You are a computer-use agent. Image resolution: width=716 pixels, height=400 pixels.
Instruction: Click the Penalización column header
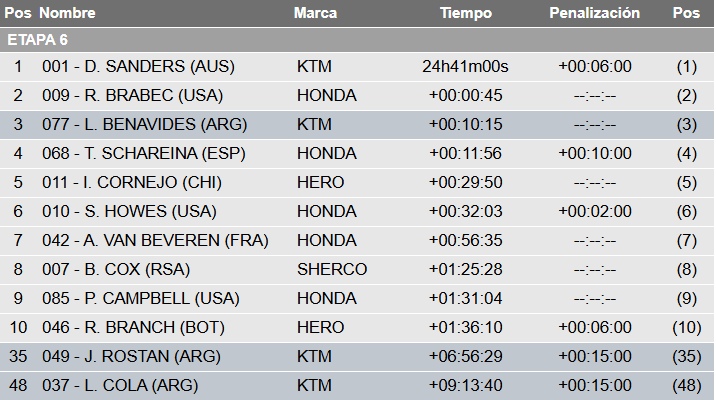(594, 14)
